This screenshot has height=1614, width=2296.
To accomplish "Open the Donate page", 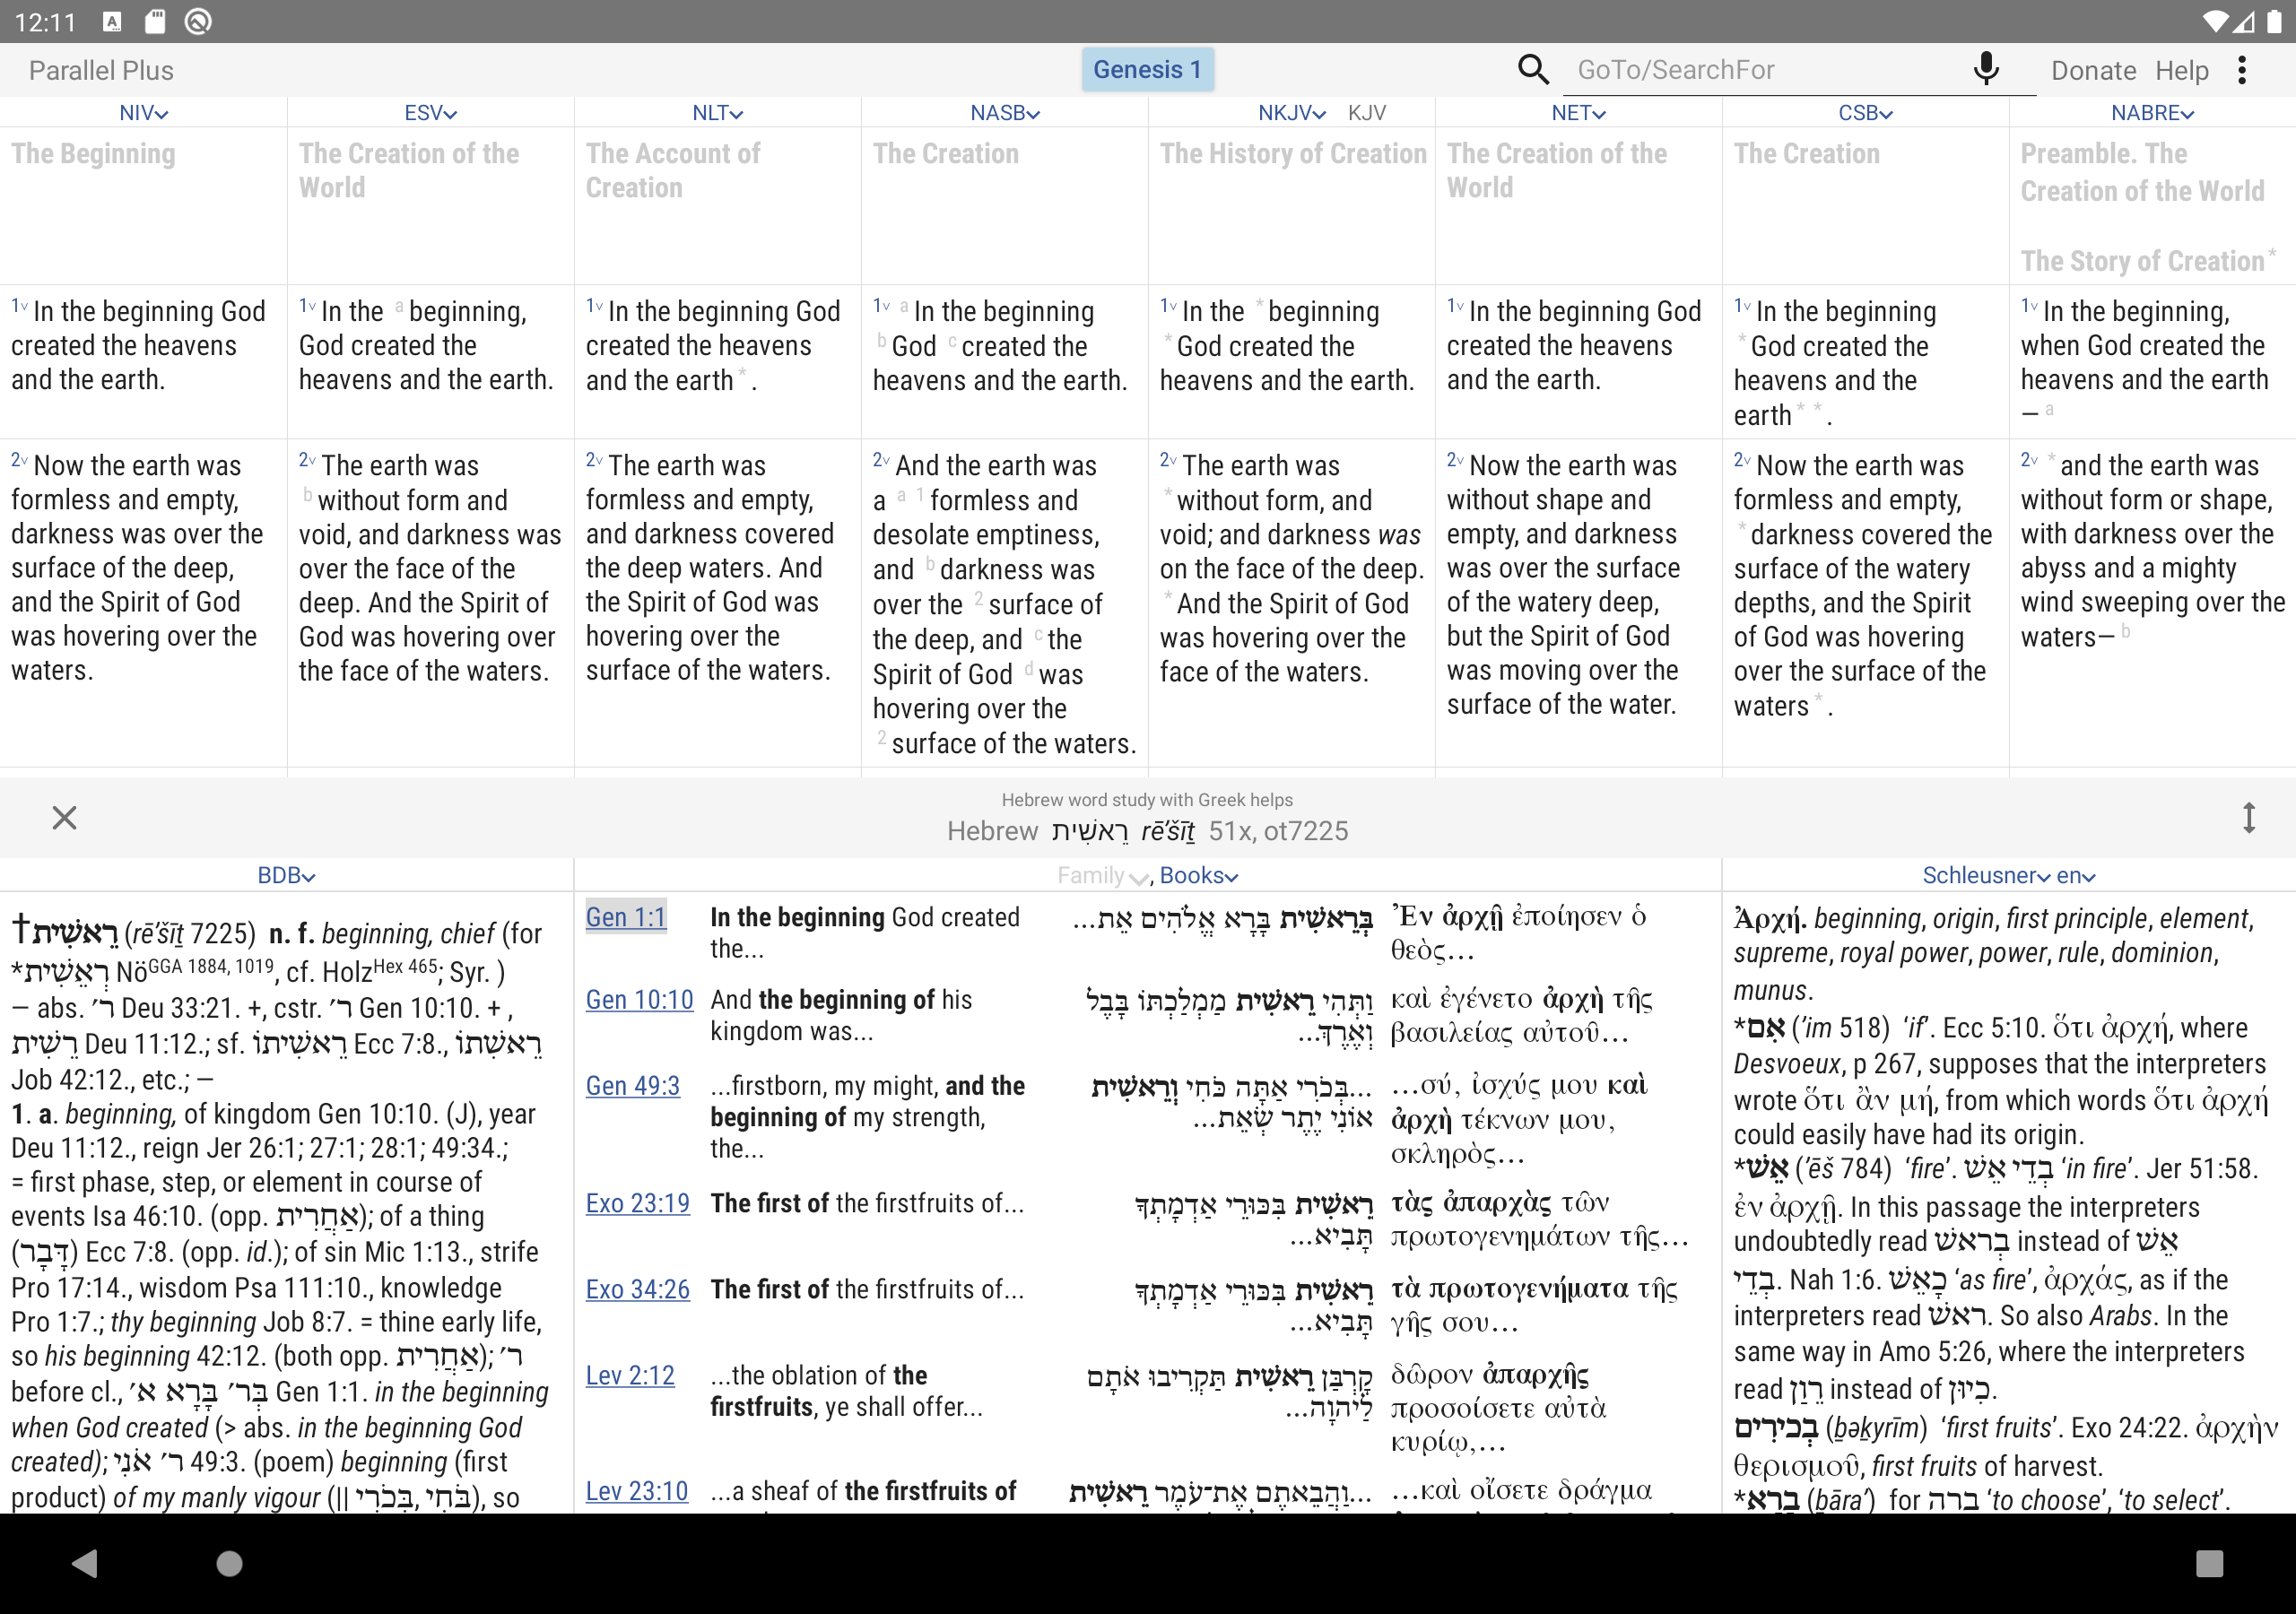I will click(x=2093, y=70).
